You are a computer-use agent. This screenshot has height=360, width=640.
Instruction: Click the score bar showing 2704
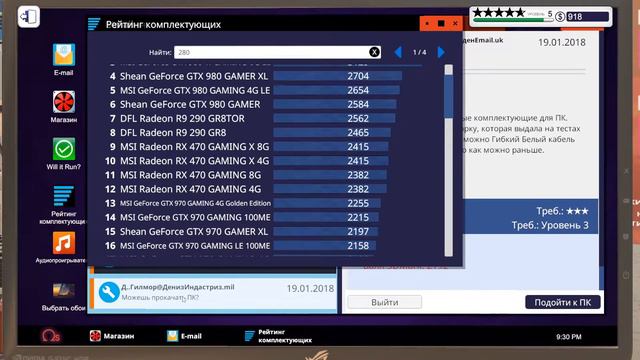(x=338, y=76)
